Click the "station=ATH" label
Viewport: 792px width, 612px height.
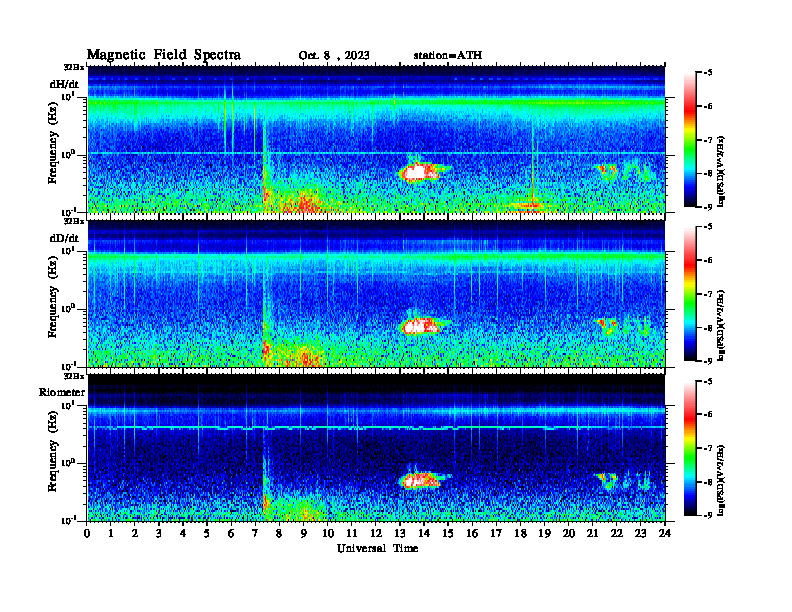pos(448,55)
